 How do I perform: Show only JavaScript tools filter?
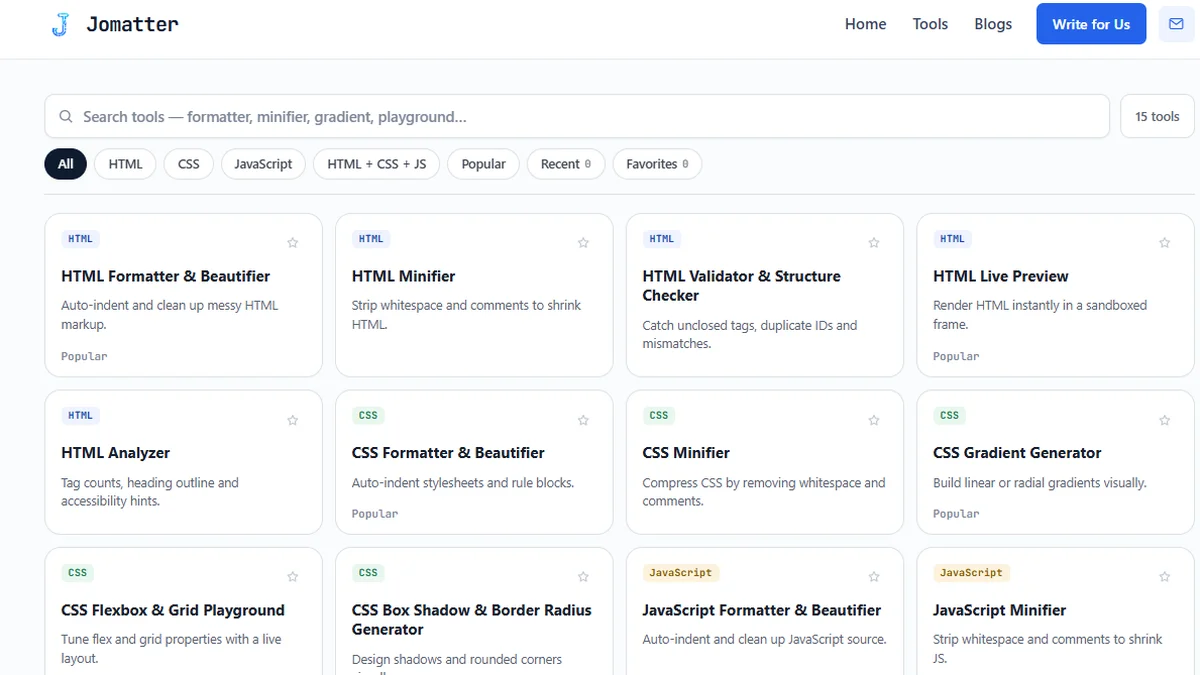[263, 164]
